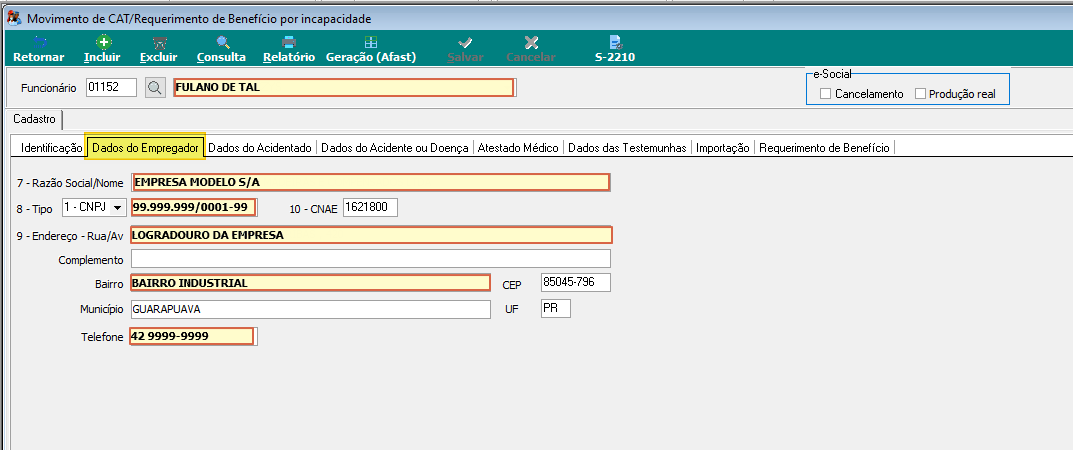Click the Retornar toolbar icon
This screenshot has height=450, width=1073.
39,42
